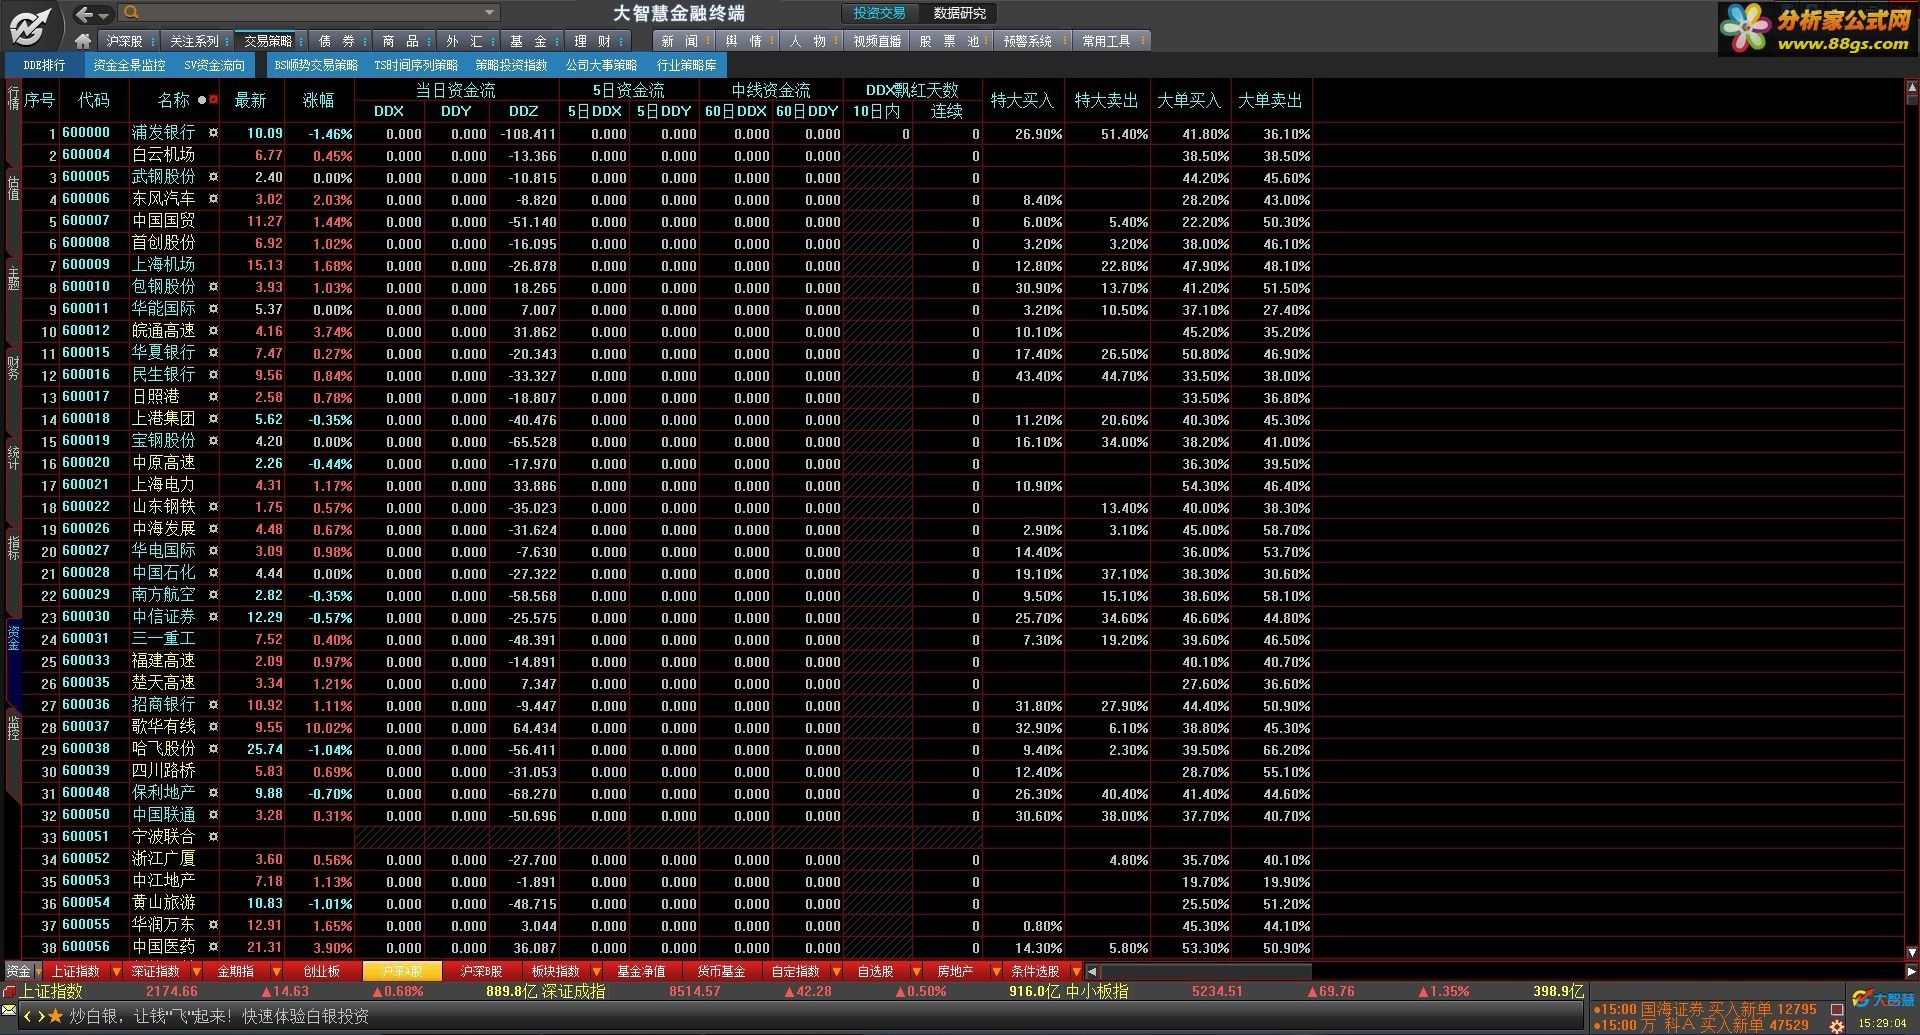Open the 行业策略库 sub-tab
This screenshot has height=1035, width=1920.
point(687,65)
